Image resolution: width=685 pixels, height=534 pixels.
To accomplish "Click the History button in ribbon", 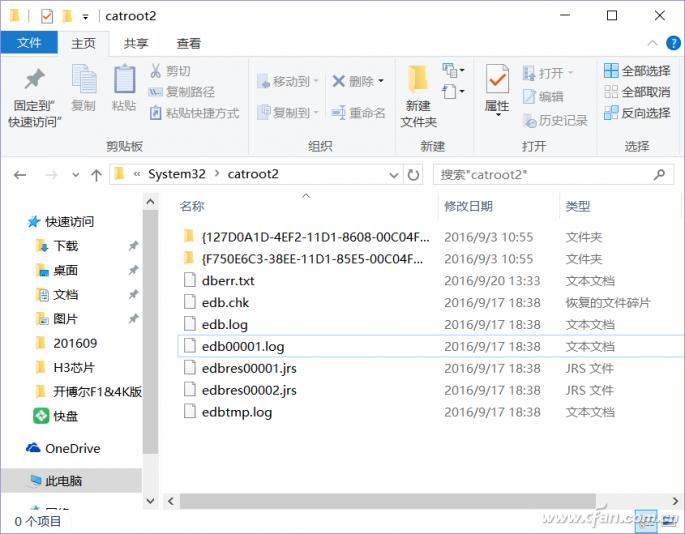I will 555,120.
